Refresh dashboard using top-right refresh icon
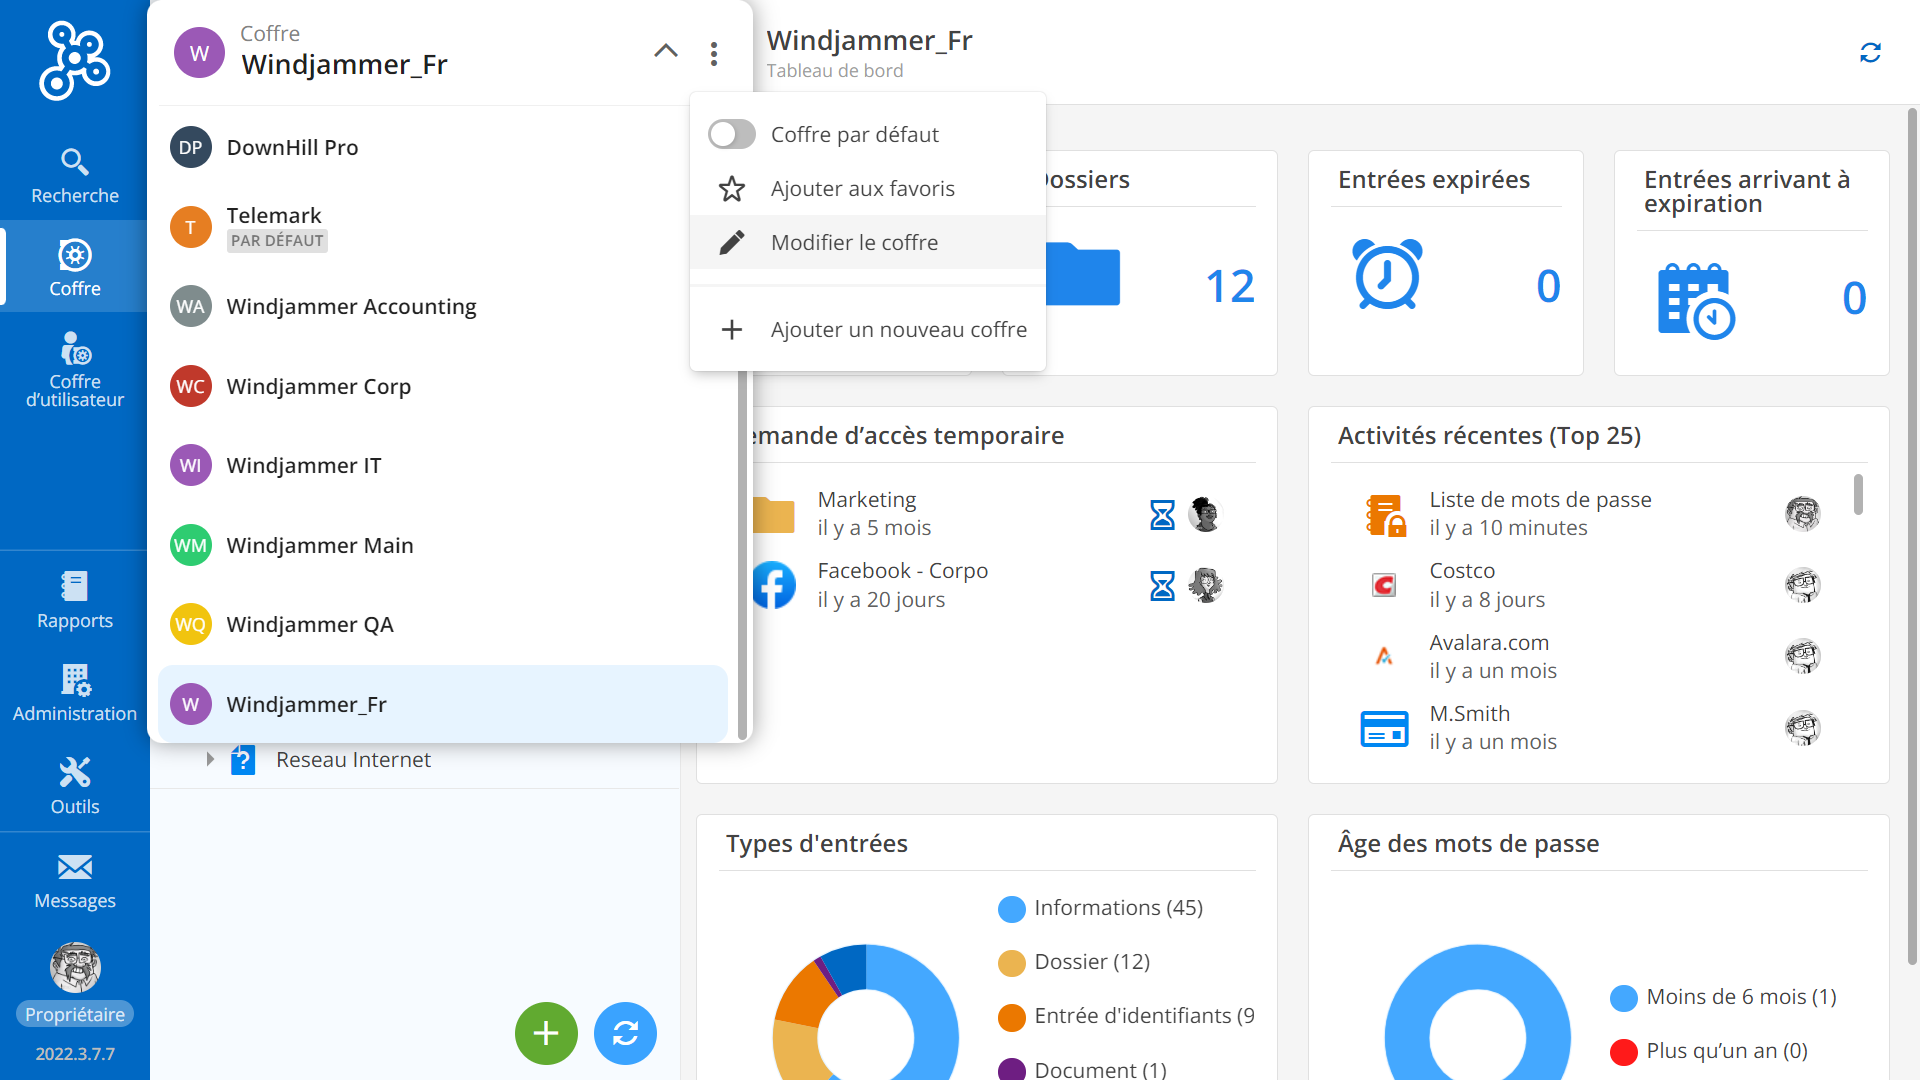 (1870, 53)
